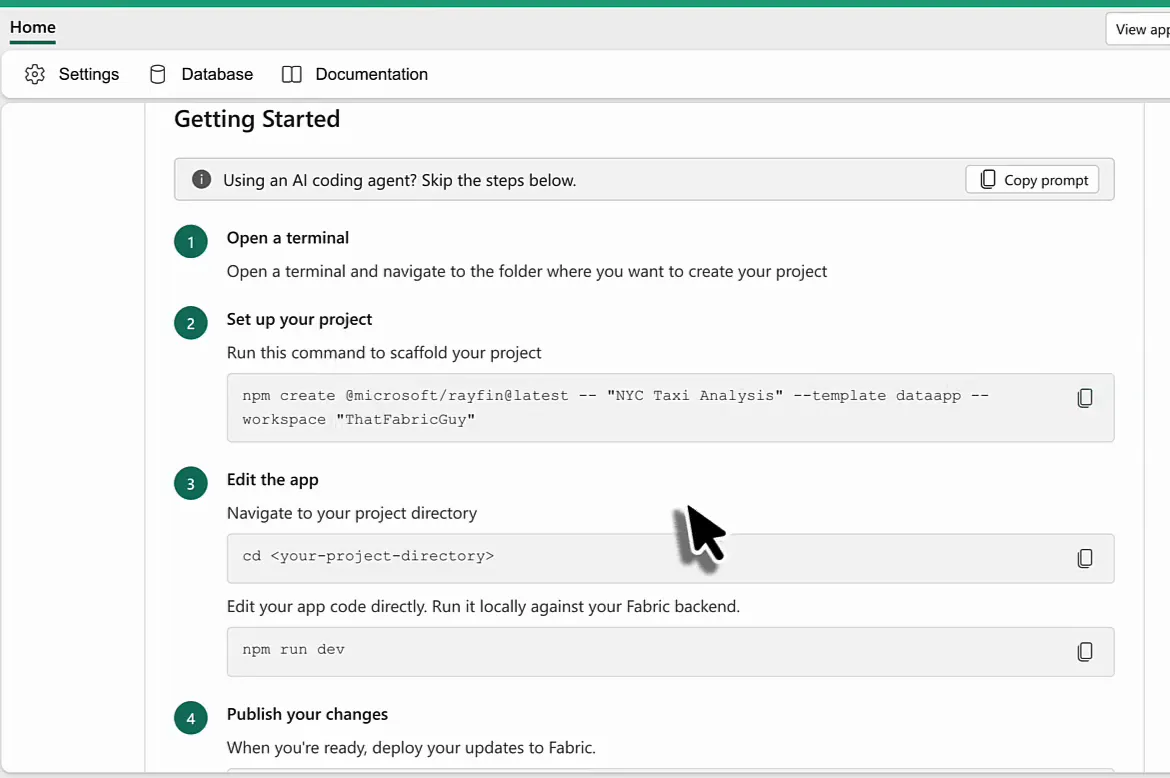Open Database in the toolbar
1170x778 pixels.
[201, 74]
